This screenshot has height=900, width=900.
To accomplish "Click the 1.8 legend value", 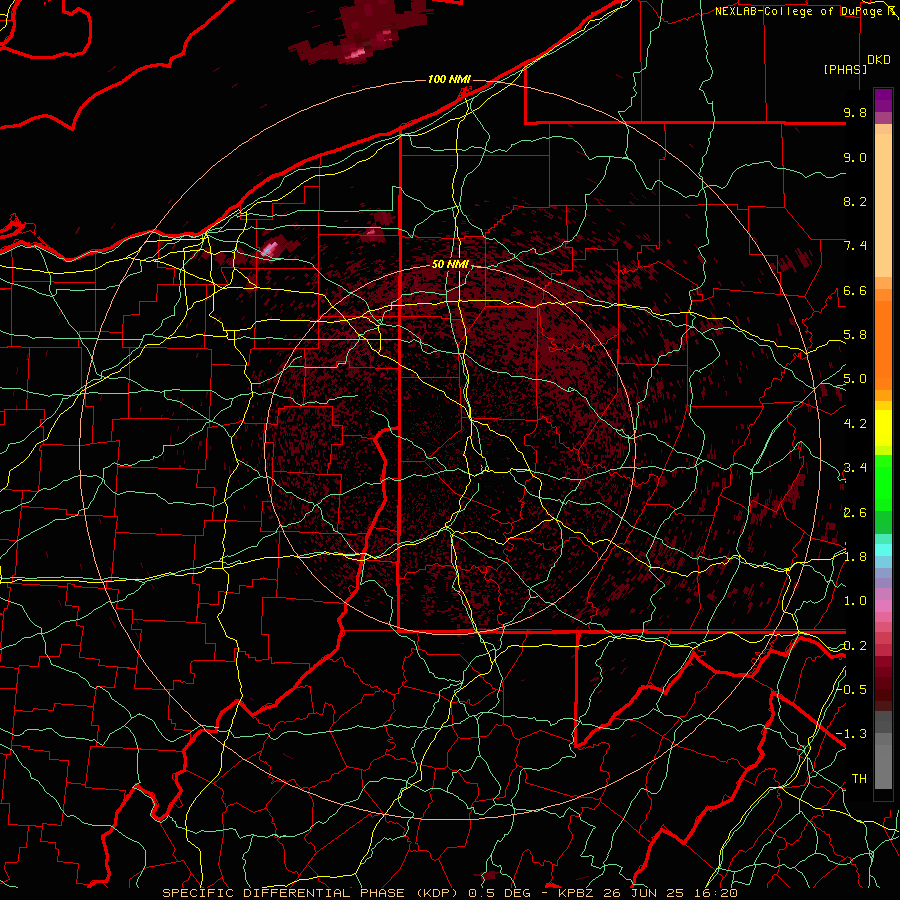I will click(855, 557).
